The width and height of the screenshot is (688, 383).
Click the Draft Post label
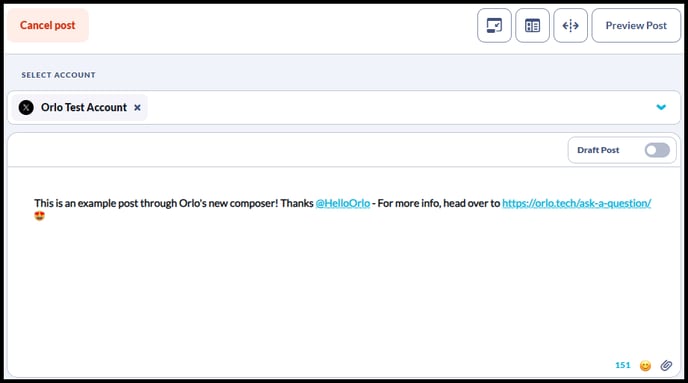pos(598,150)
